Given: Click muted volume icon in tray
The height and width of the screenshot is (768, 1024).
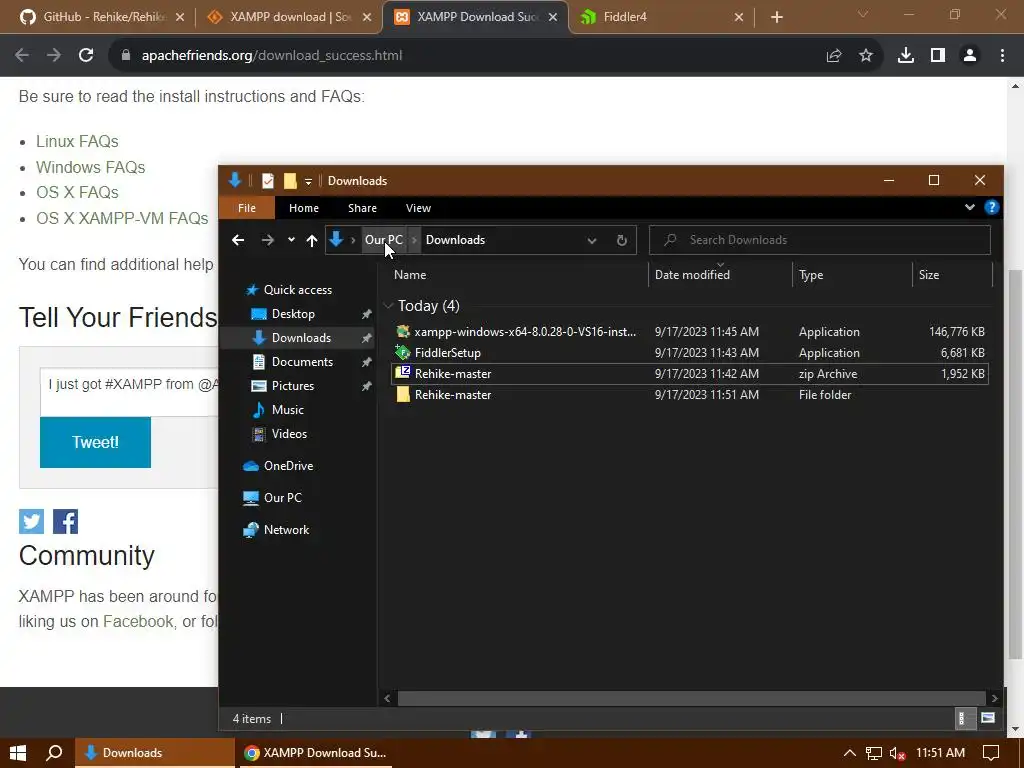Looking at the screenshot, I should click(897, 754).
